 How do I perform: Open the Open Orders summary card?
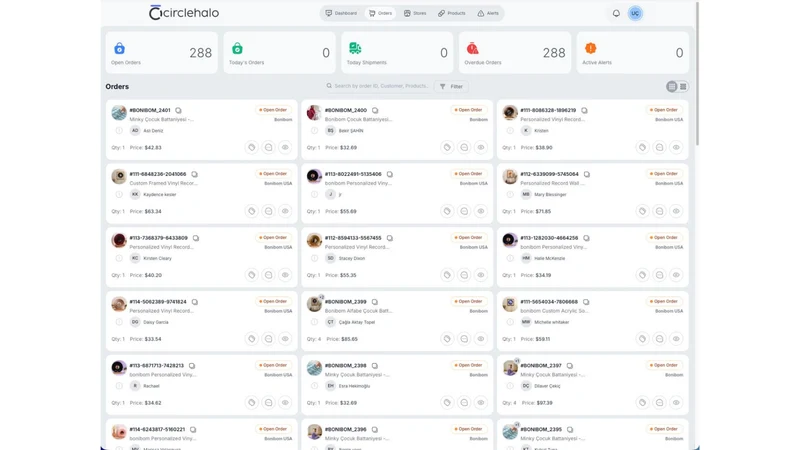[162, 53]
